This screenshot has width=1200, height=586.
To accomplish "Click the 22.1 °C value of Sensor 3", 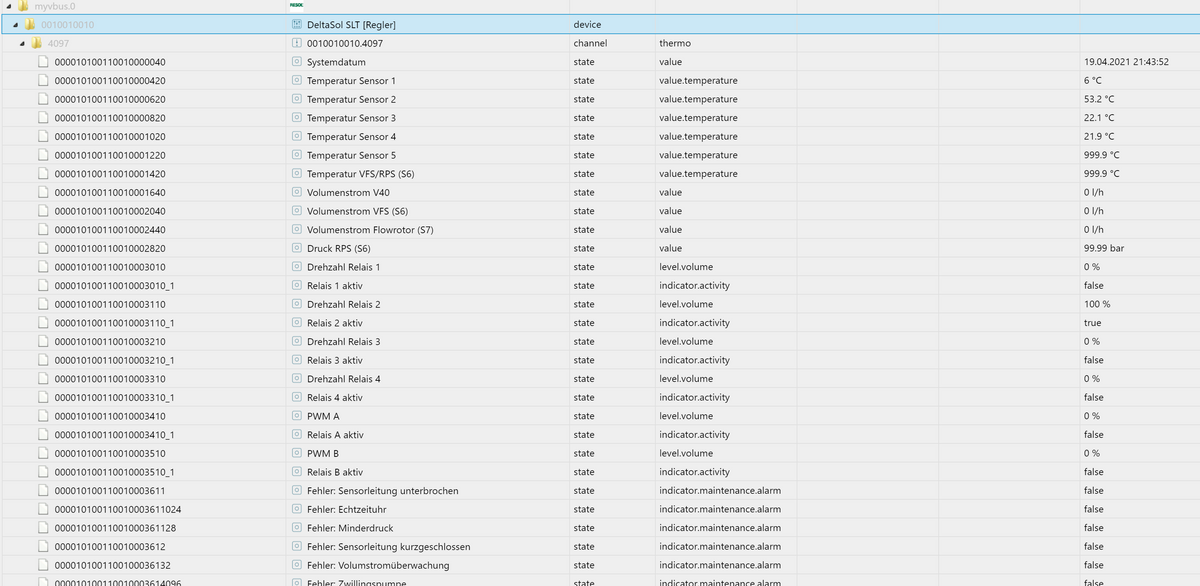I will (1099, 118).
